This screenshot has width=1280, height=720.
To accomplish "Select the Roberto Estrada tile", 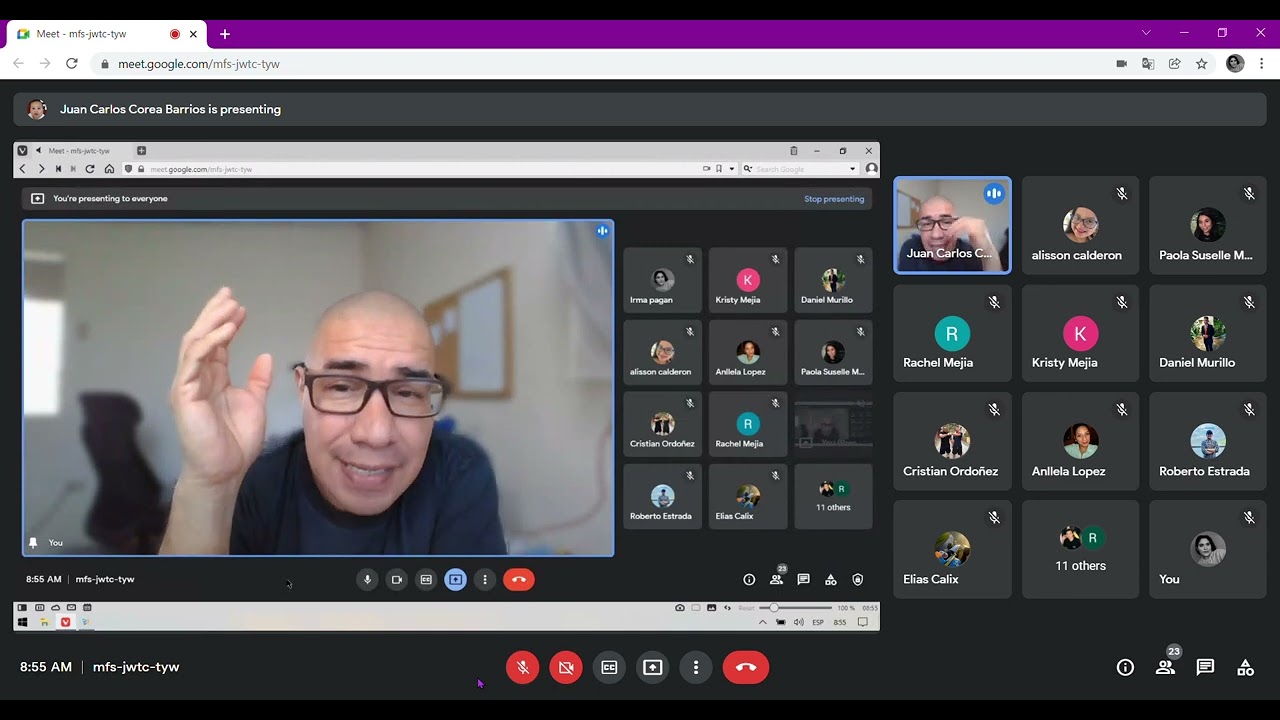I will [x=1208, y=441].
